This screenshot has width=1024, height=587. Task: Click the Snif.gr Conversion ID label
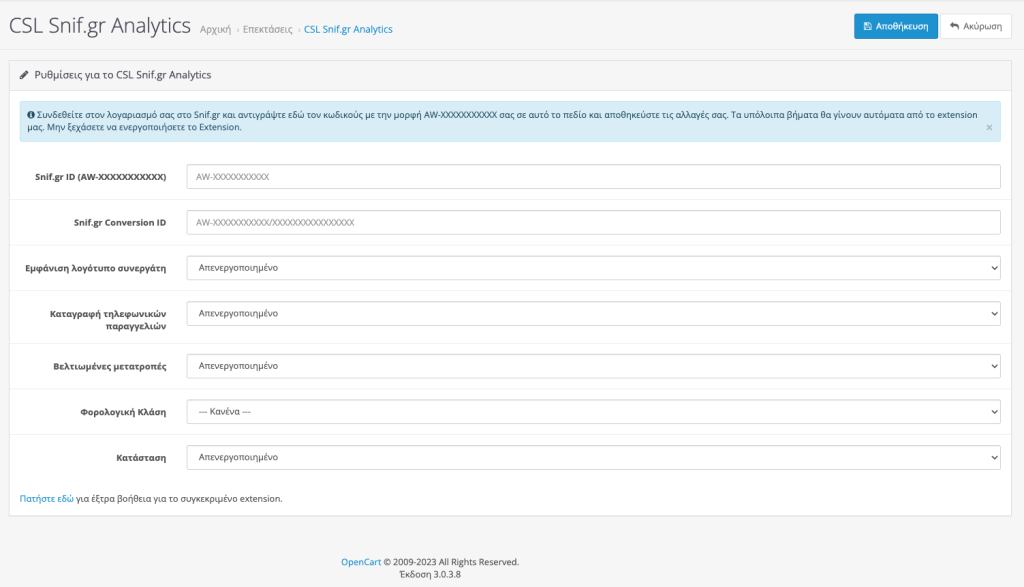[x=120, y=223]
